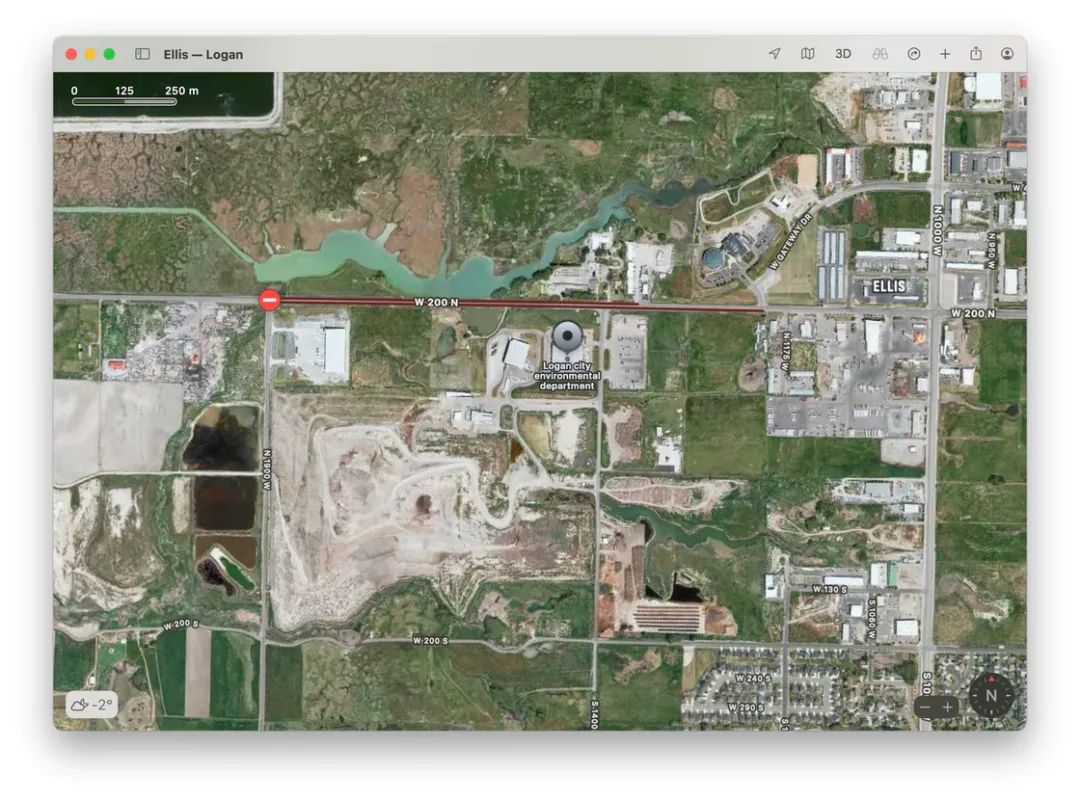Open the share menu
Image resolution: width=1080 pixels, height=801 pixels.
coord(976,53)
